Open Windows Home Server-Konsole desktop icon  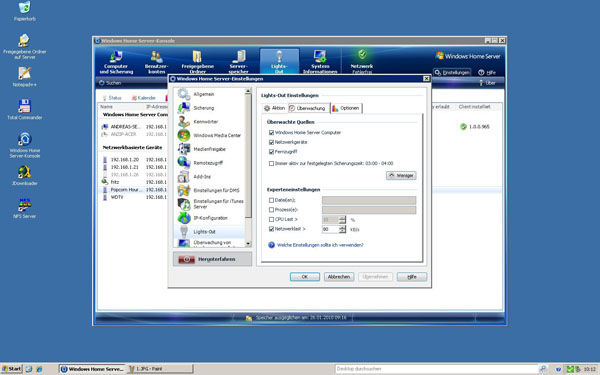coord(24,145)
